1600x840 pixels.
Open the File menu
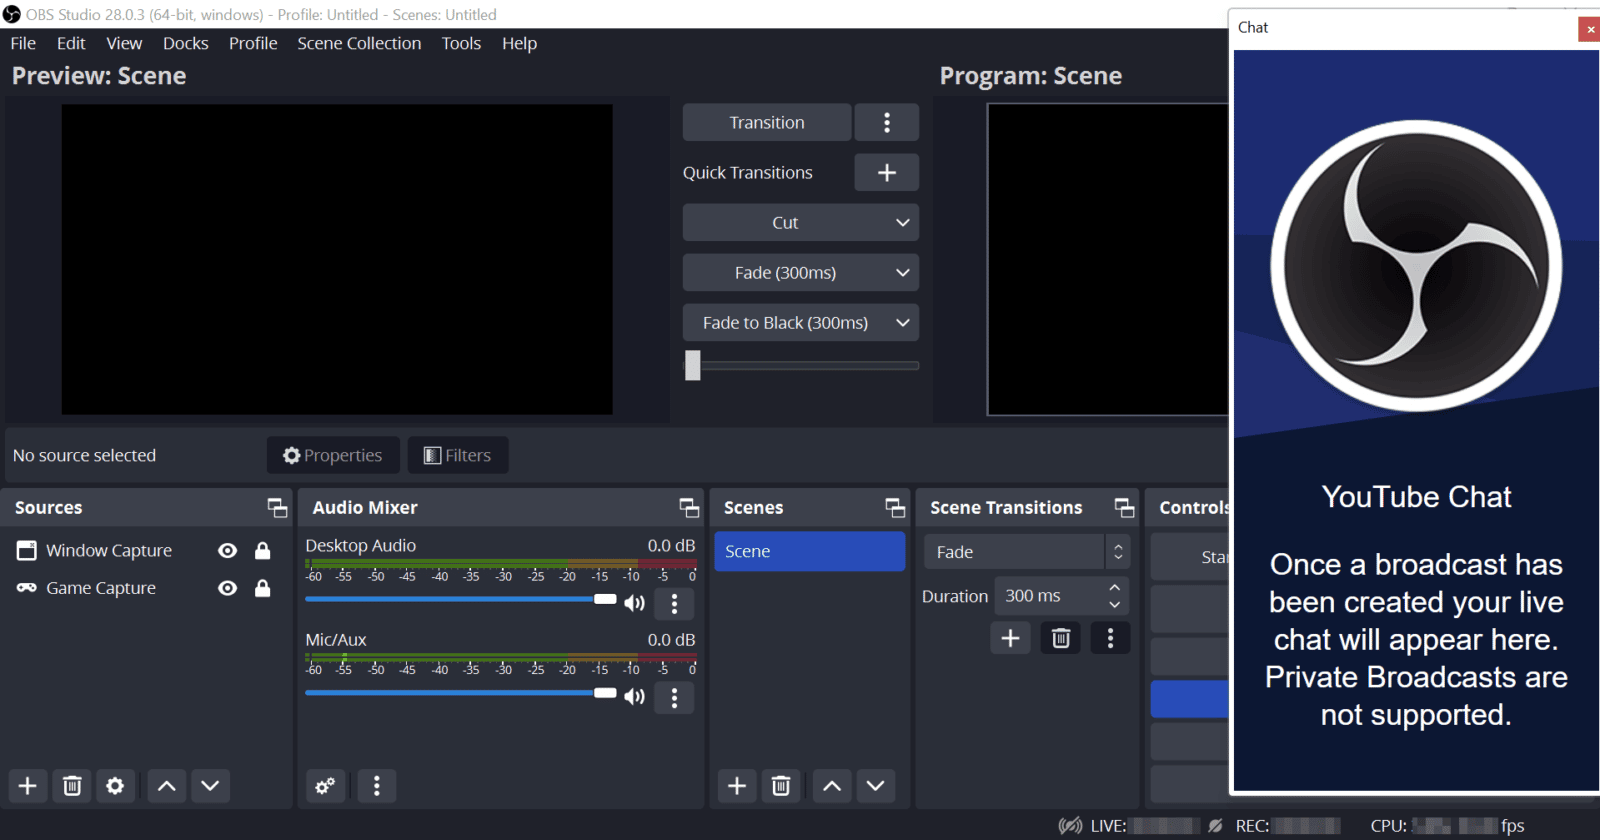(23, 43)
